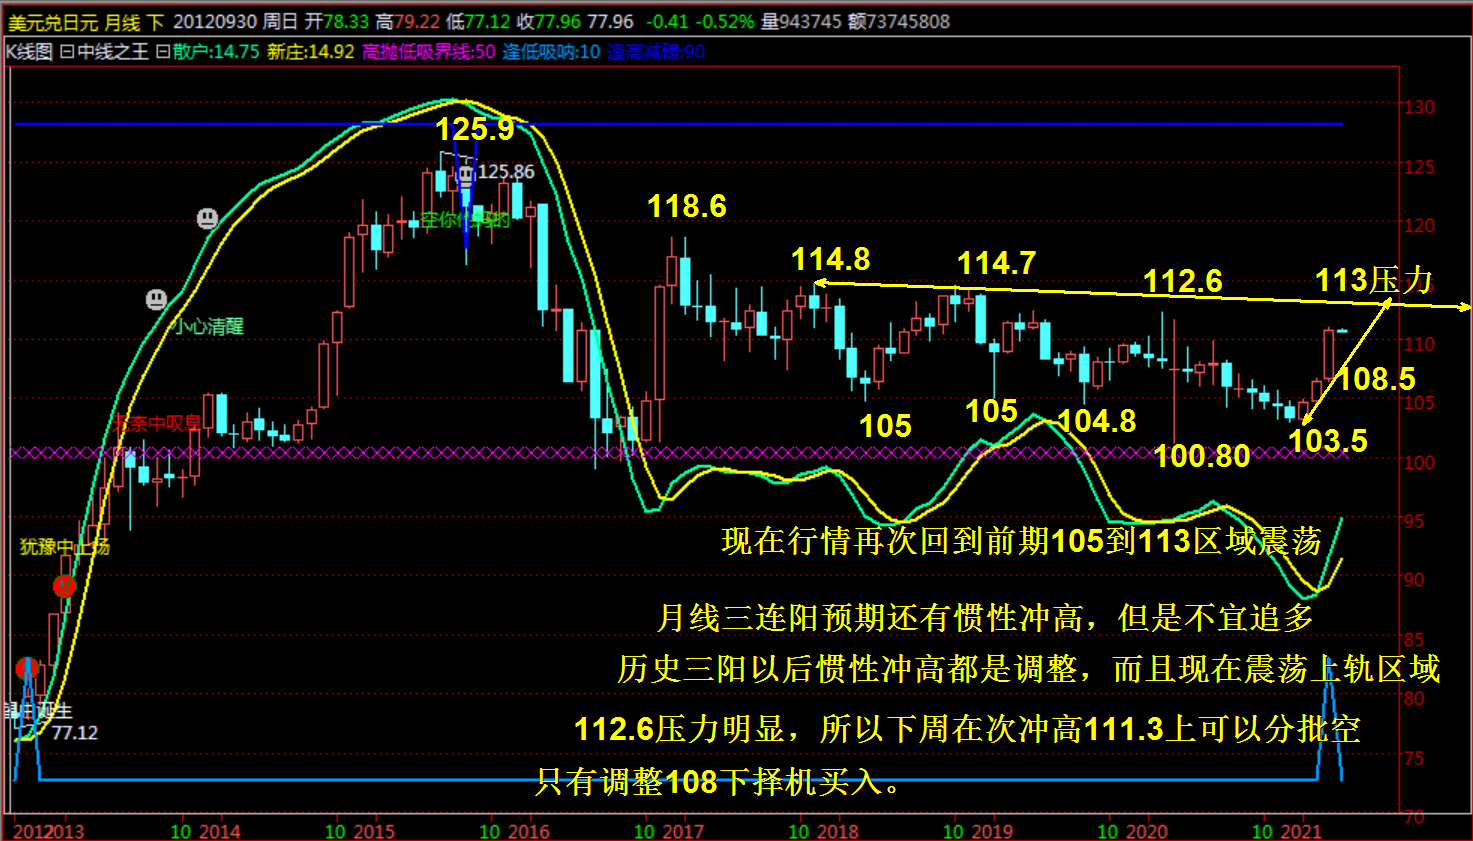The image size is (1473, 841).
Task: Click the 77.12 low price label on chart
Action: coord(75,733)
